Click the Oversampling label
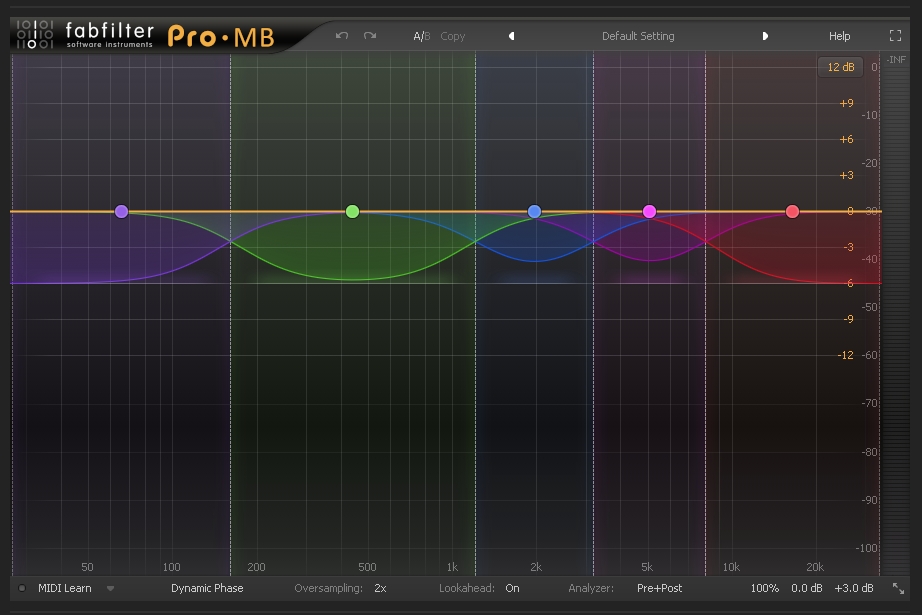Image resolution: width=922 pixels, height=615 pixels. 328,588
